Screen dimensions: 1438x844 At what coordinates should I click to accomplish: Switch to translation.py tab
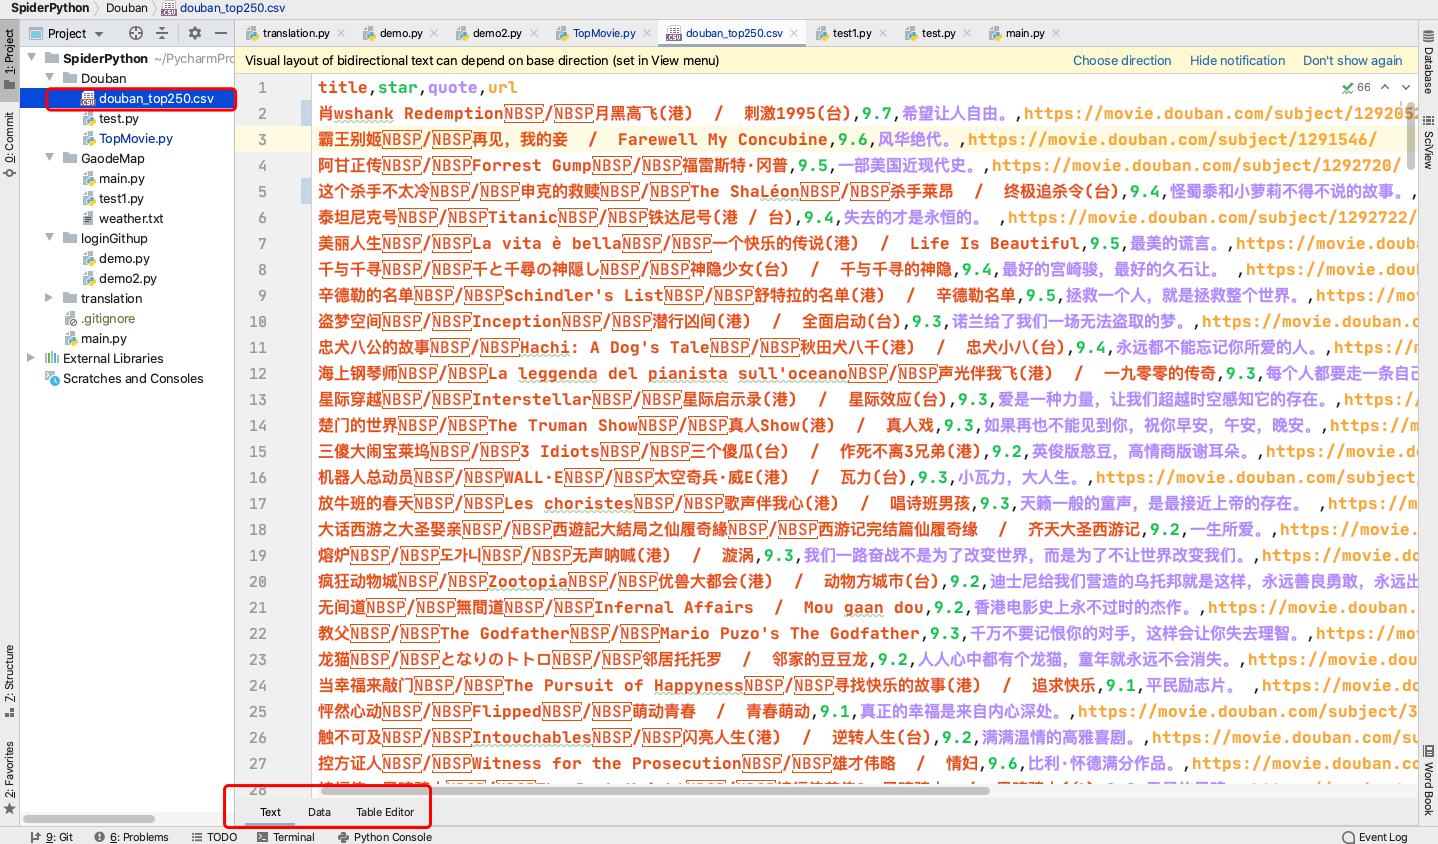[296, 33]
